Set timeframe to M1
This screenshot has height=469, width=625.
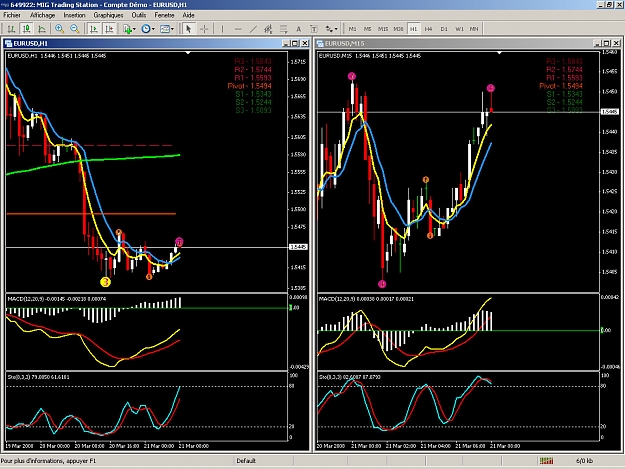pyautogui.click(x=352, y=29)
